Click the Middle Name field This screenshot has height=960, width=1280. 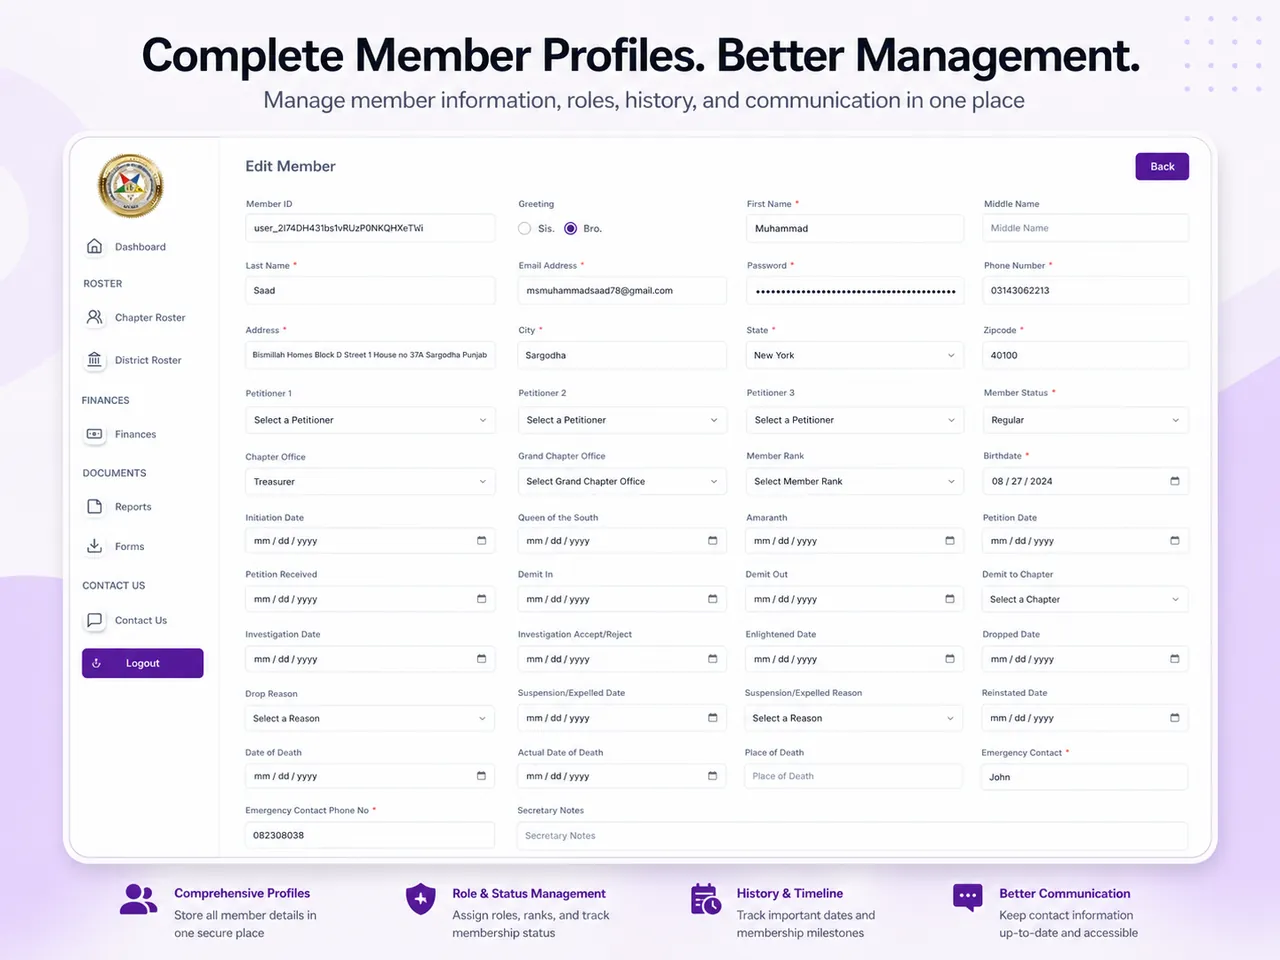(1086, 228)
